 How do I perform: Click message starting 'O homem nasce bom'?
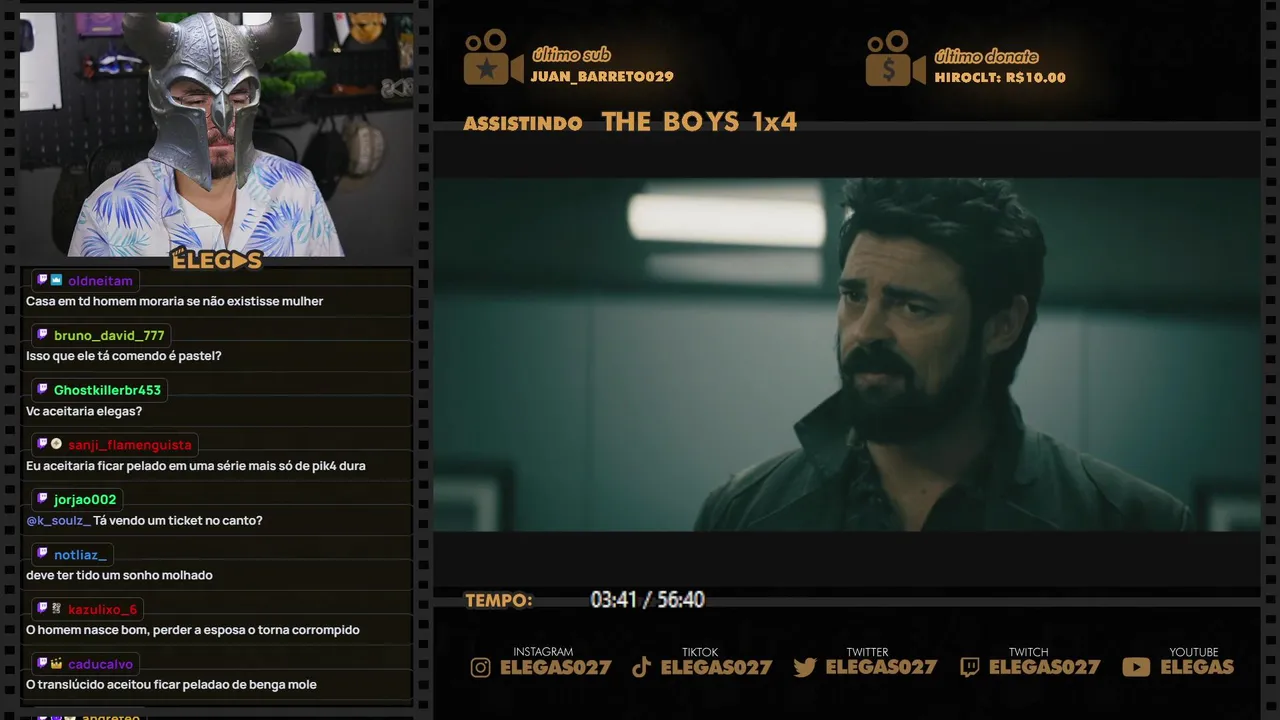193,630
